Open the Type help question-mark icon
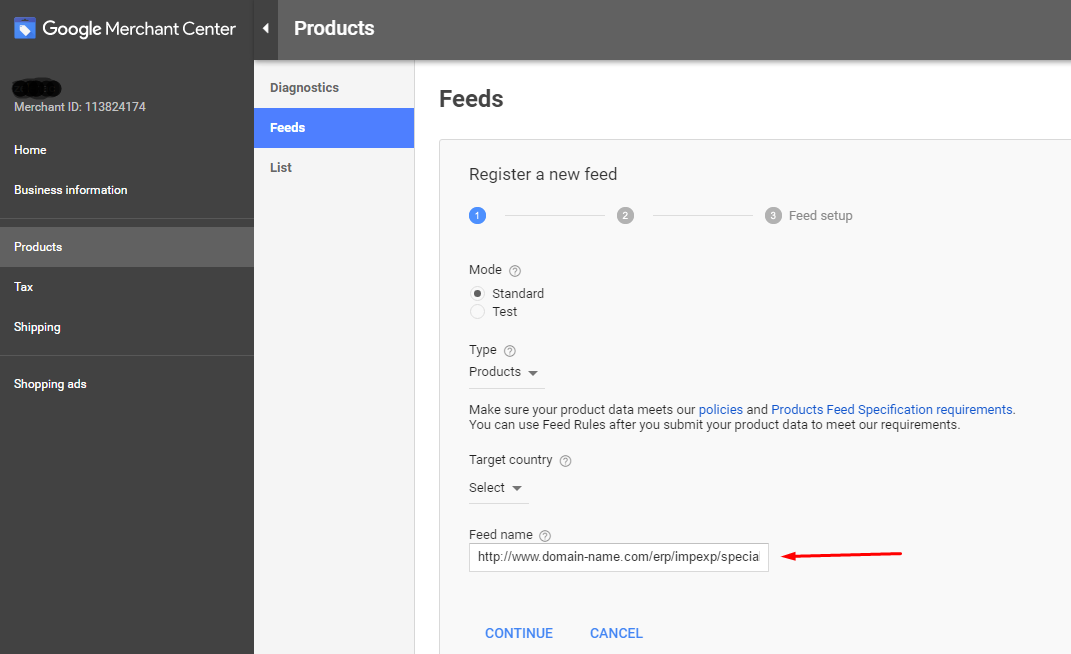Viewport: 1071px width, 654px height. (x=510, y=351)
